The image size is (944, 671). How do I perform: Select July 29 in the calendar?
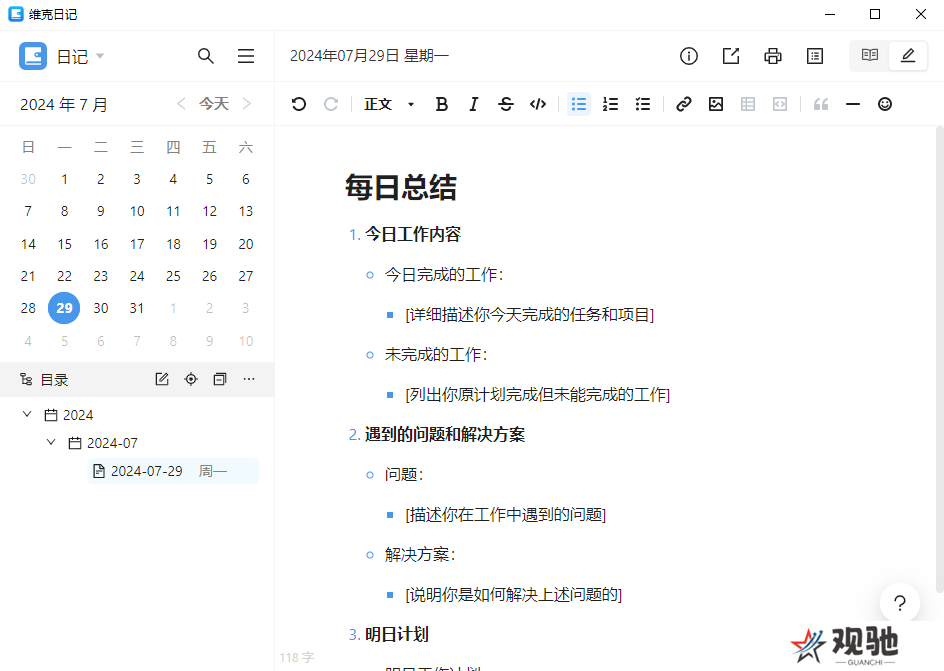pyautogui.click(x=64, y=308)
